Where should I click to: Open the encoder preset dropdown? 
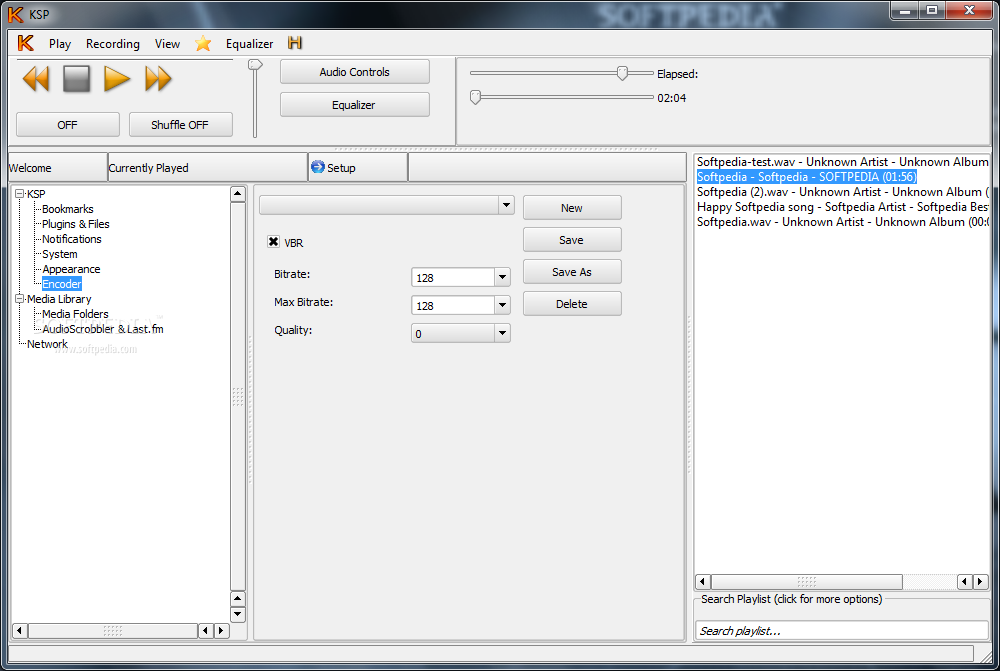[506, 205]
